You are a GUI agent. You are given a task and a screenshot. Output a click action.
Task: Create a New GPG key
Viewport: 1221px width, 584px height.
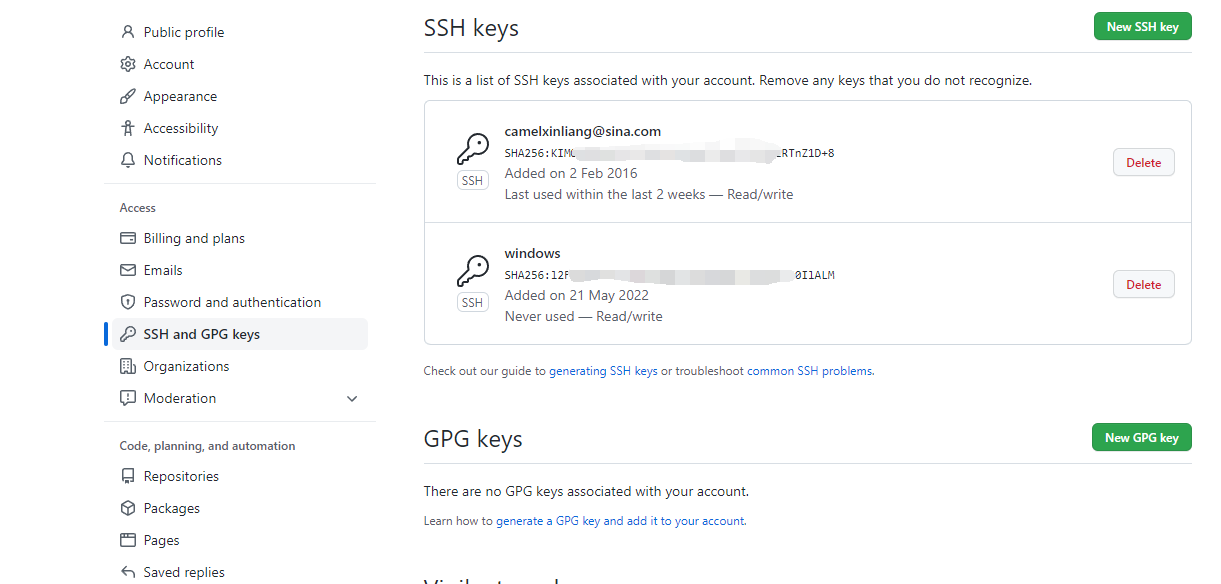click(1141, 437)
